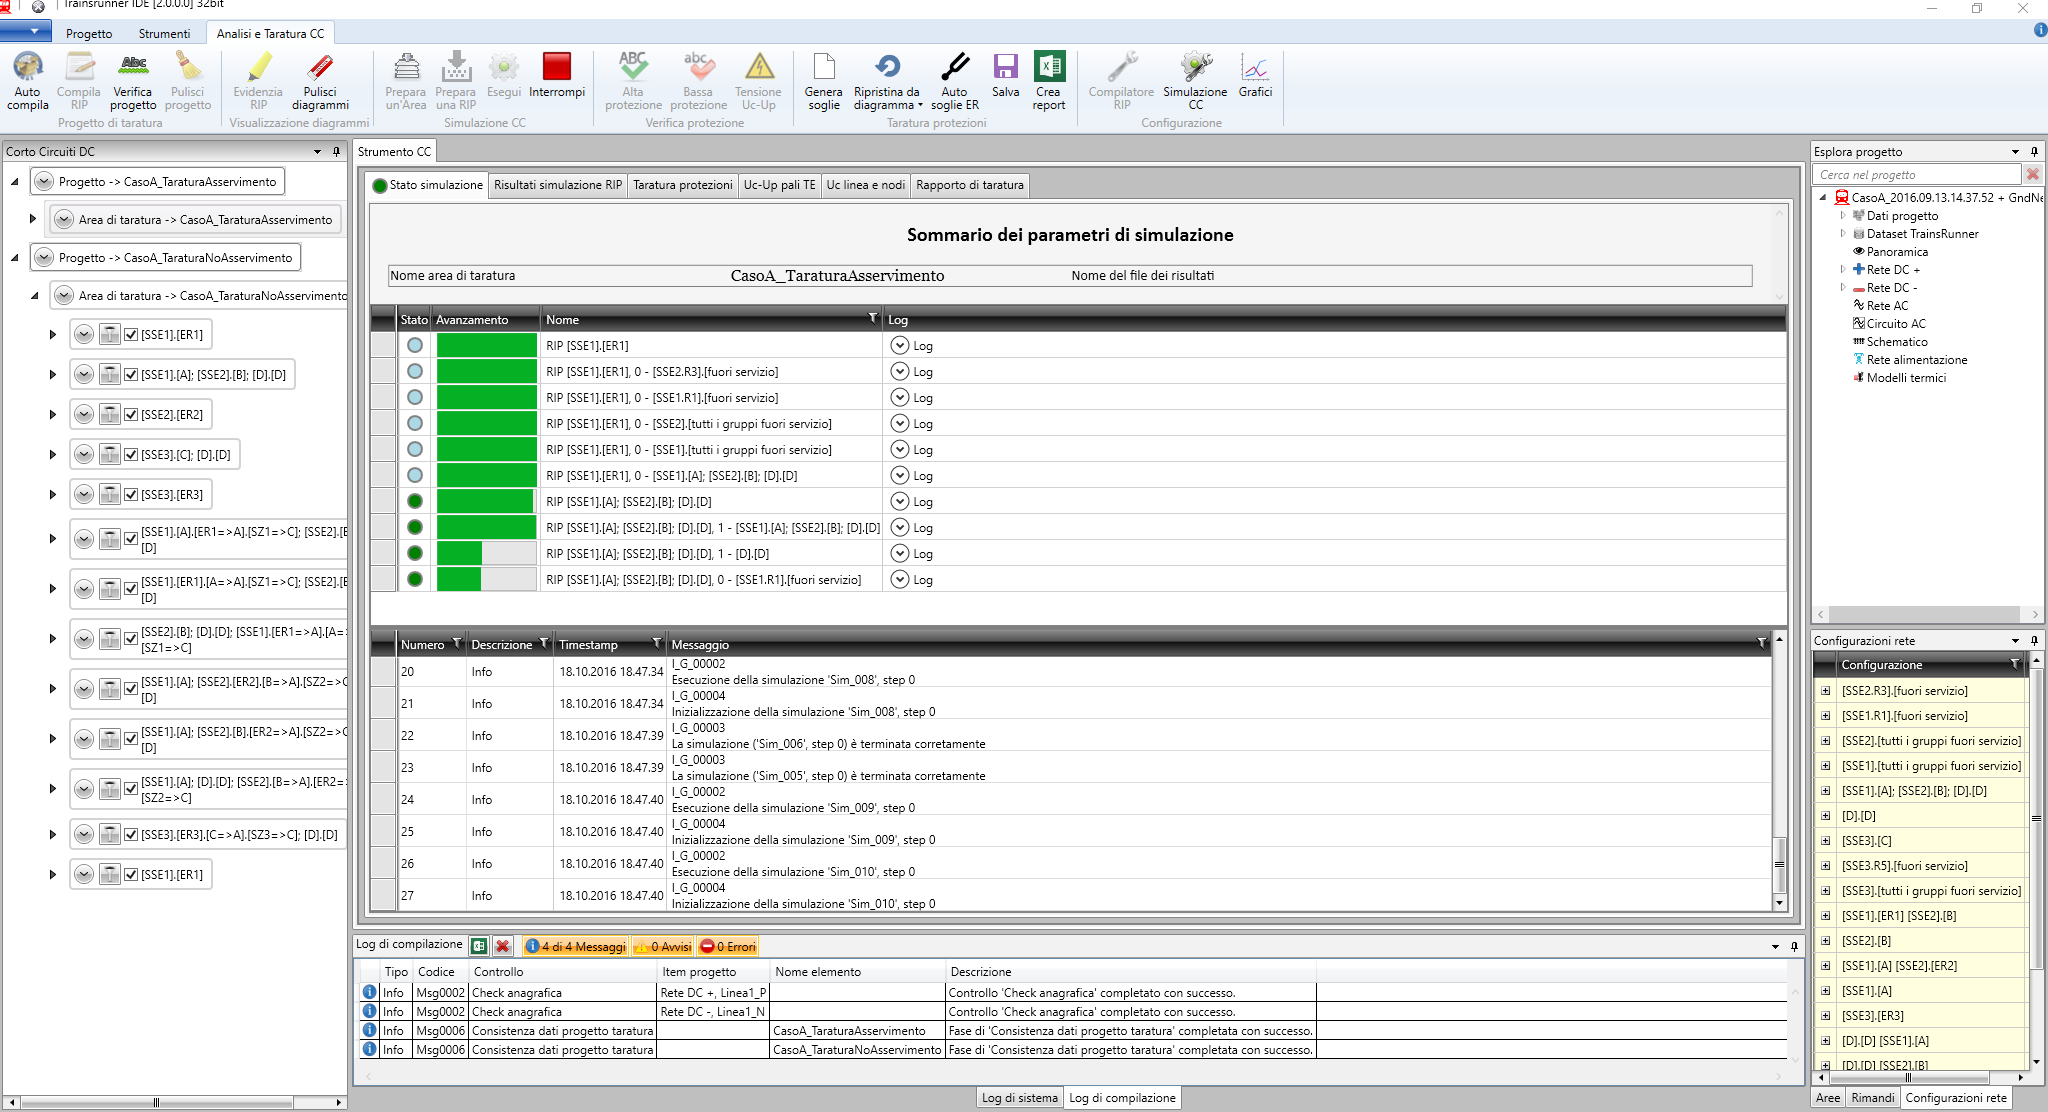Pin the Corto Circuiti DC panel
The width and height of the screenshot is (2048, 1112).
(x=336, y=152)
